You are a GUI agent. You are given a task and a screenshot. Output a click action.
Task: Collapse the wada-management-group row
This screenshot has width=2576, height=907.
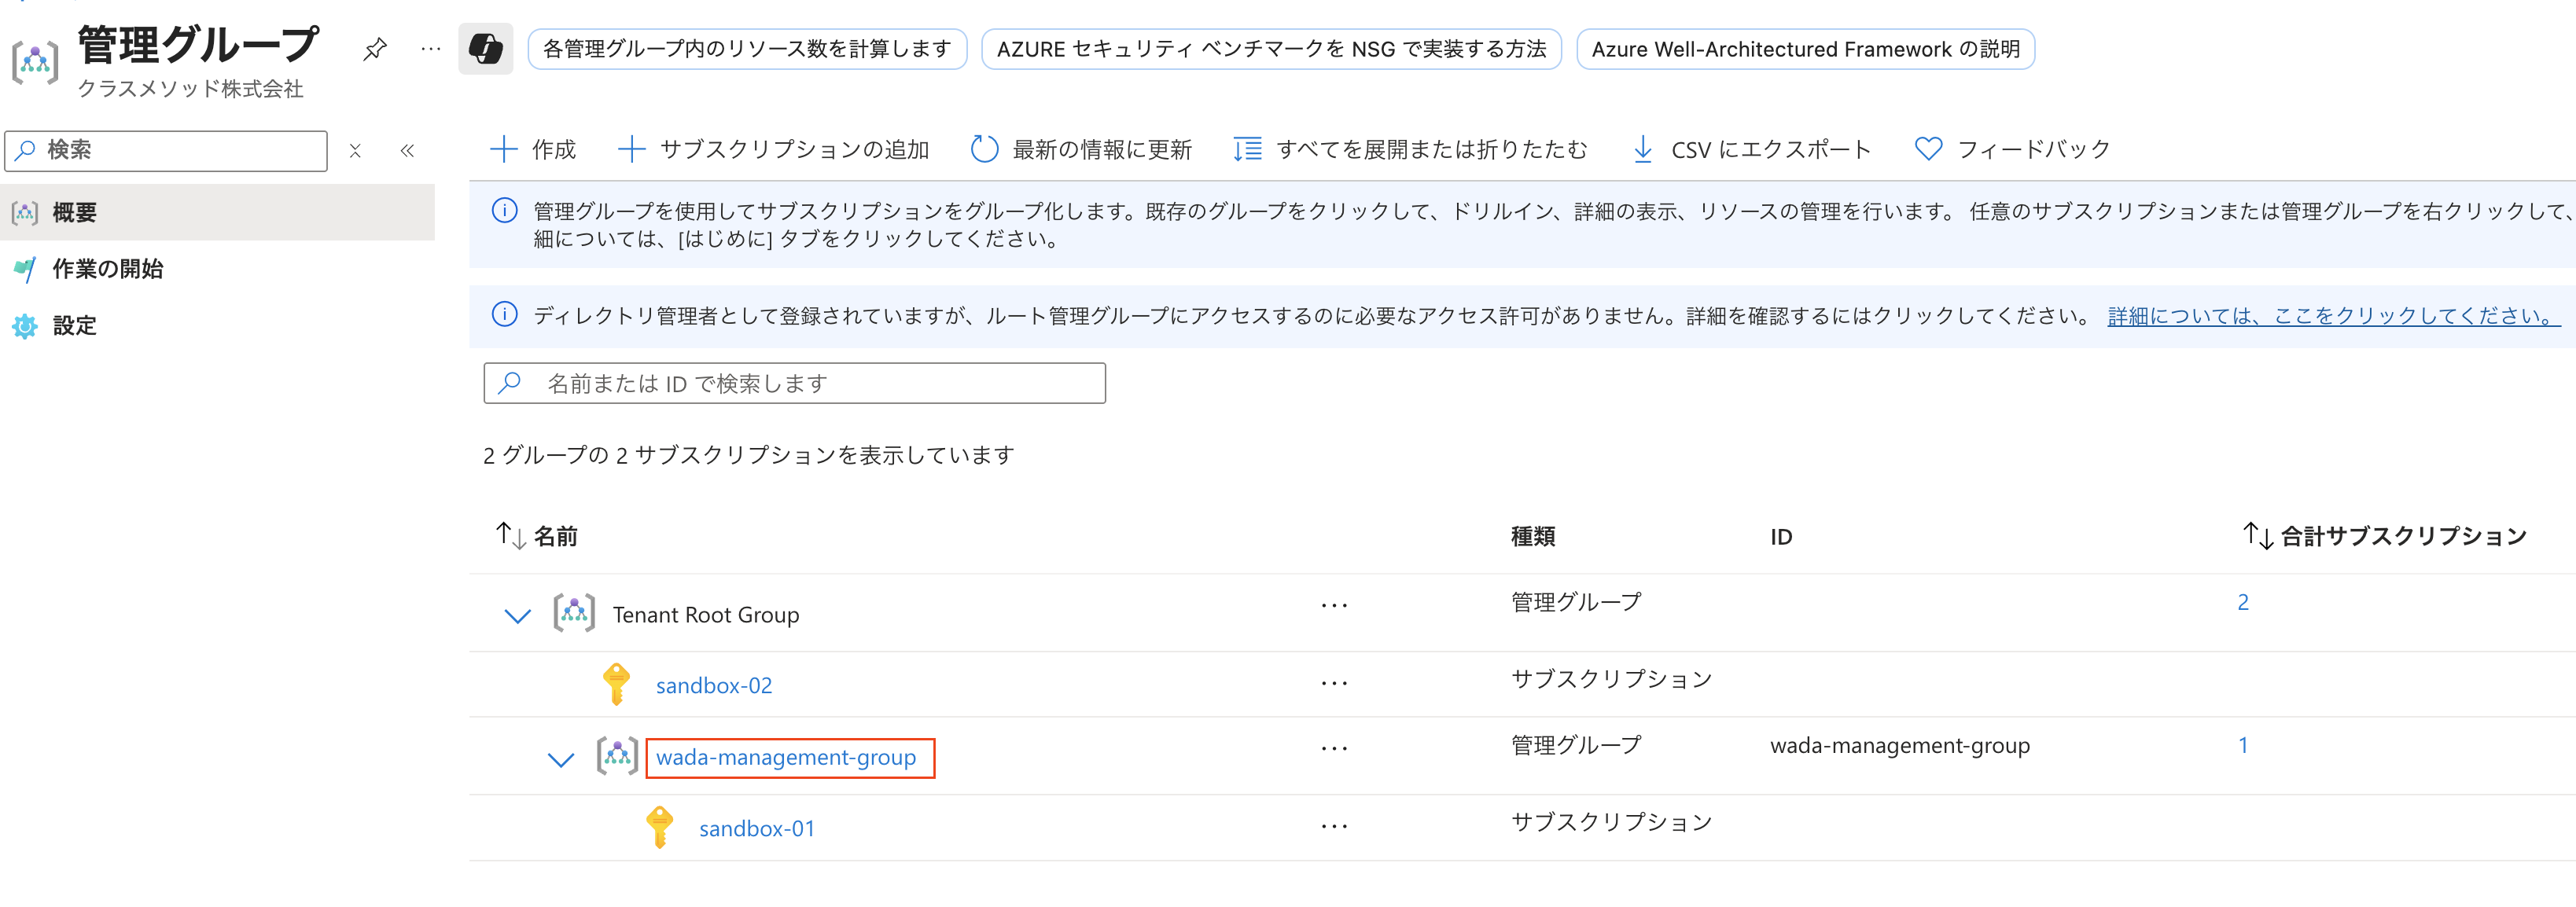[x=561, y=760]
